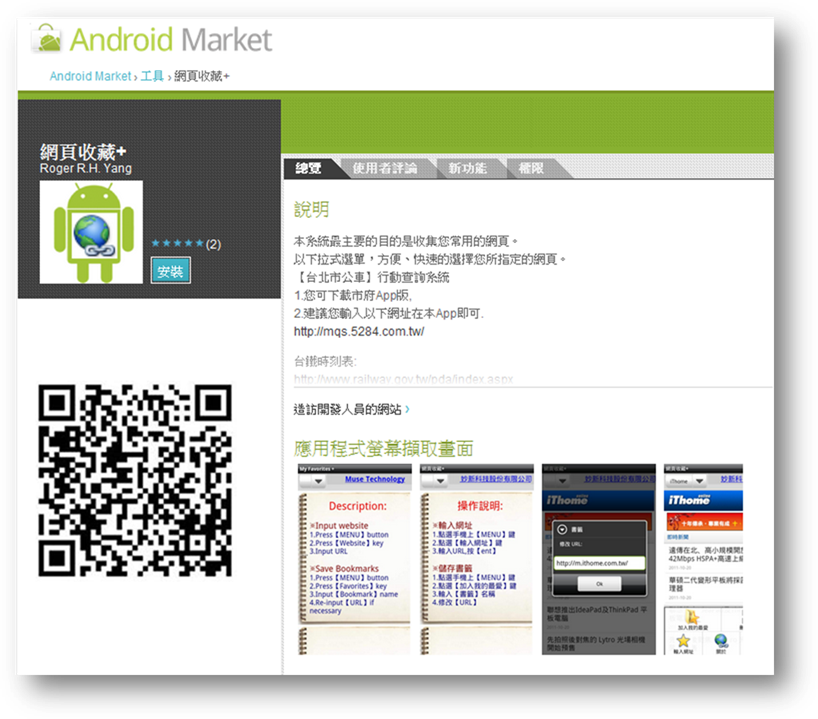Open the URL dialog screenshot thumbnail
The height and width of the screenshot is (719, 818).
click(x=599, y=559)
